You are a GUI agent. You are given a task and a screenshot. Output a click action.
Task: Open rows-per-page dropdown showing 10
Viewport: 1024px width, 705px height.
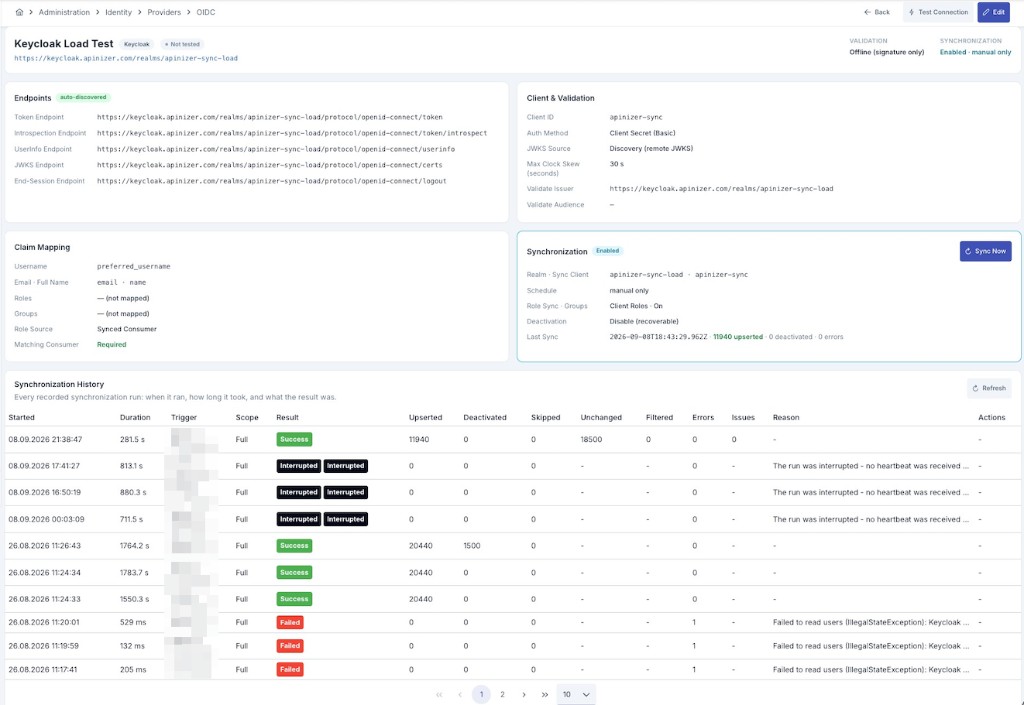point(576,695)
